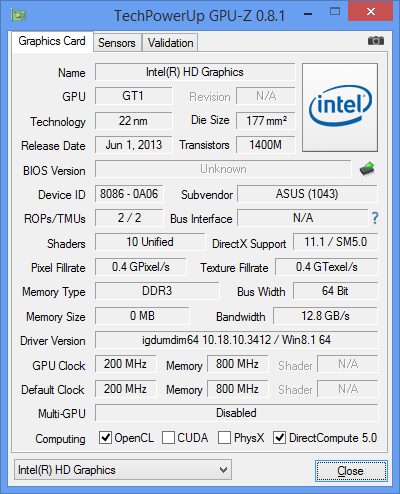Click the screenshot camera icon
This screenshot has width=400, height=494.
coord(376,41)
